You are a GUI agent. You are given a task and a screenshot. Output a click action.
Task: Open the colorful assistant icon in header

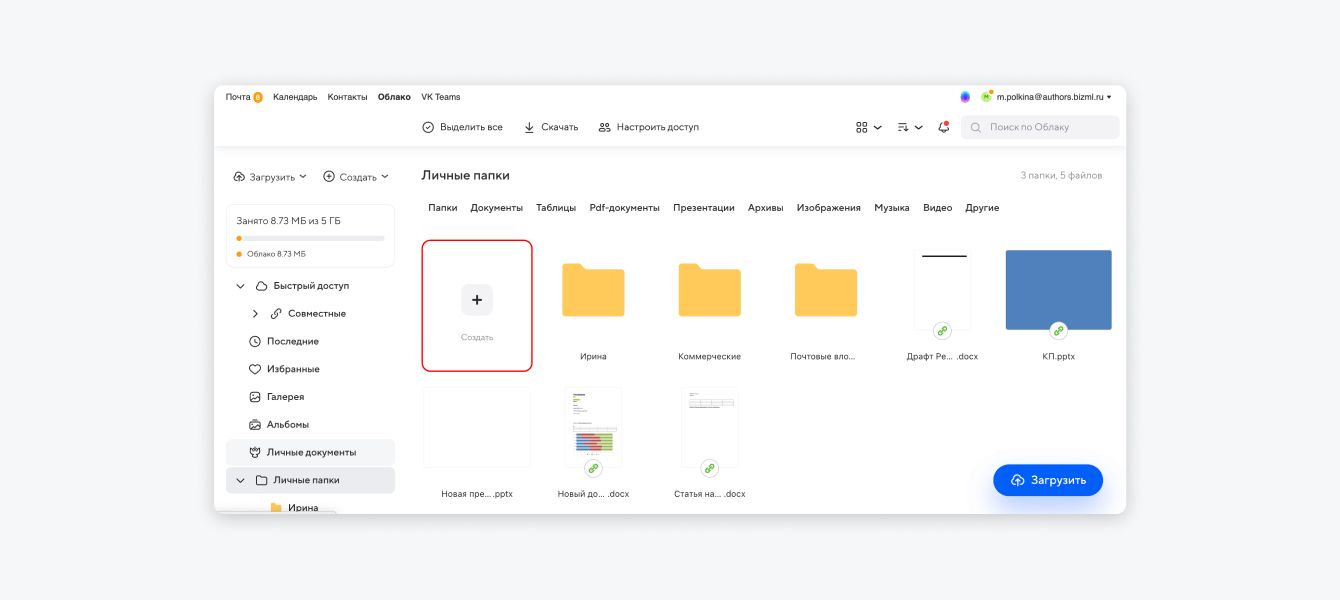(965, 97)
